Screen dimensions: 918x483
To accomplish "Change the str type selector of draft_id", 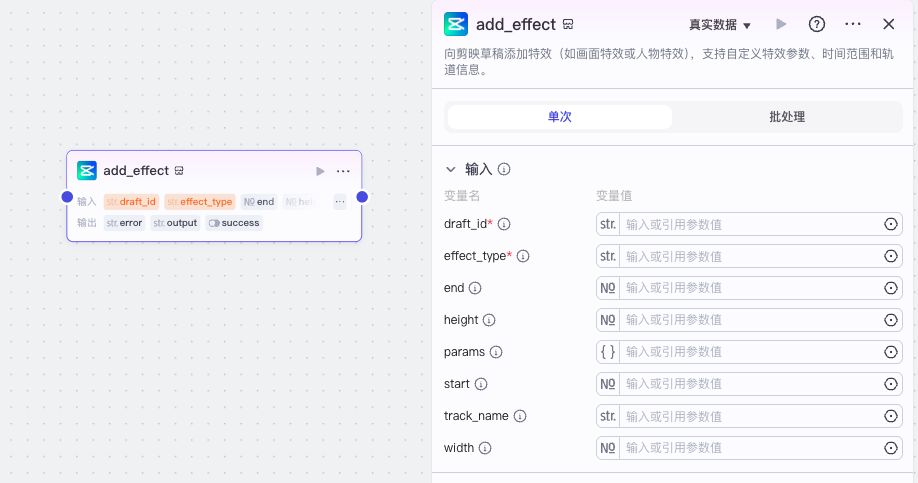I will coord(608,224).
